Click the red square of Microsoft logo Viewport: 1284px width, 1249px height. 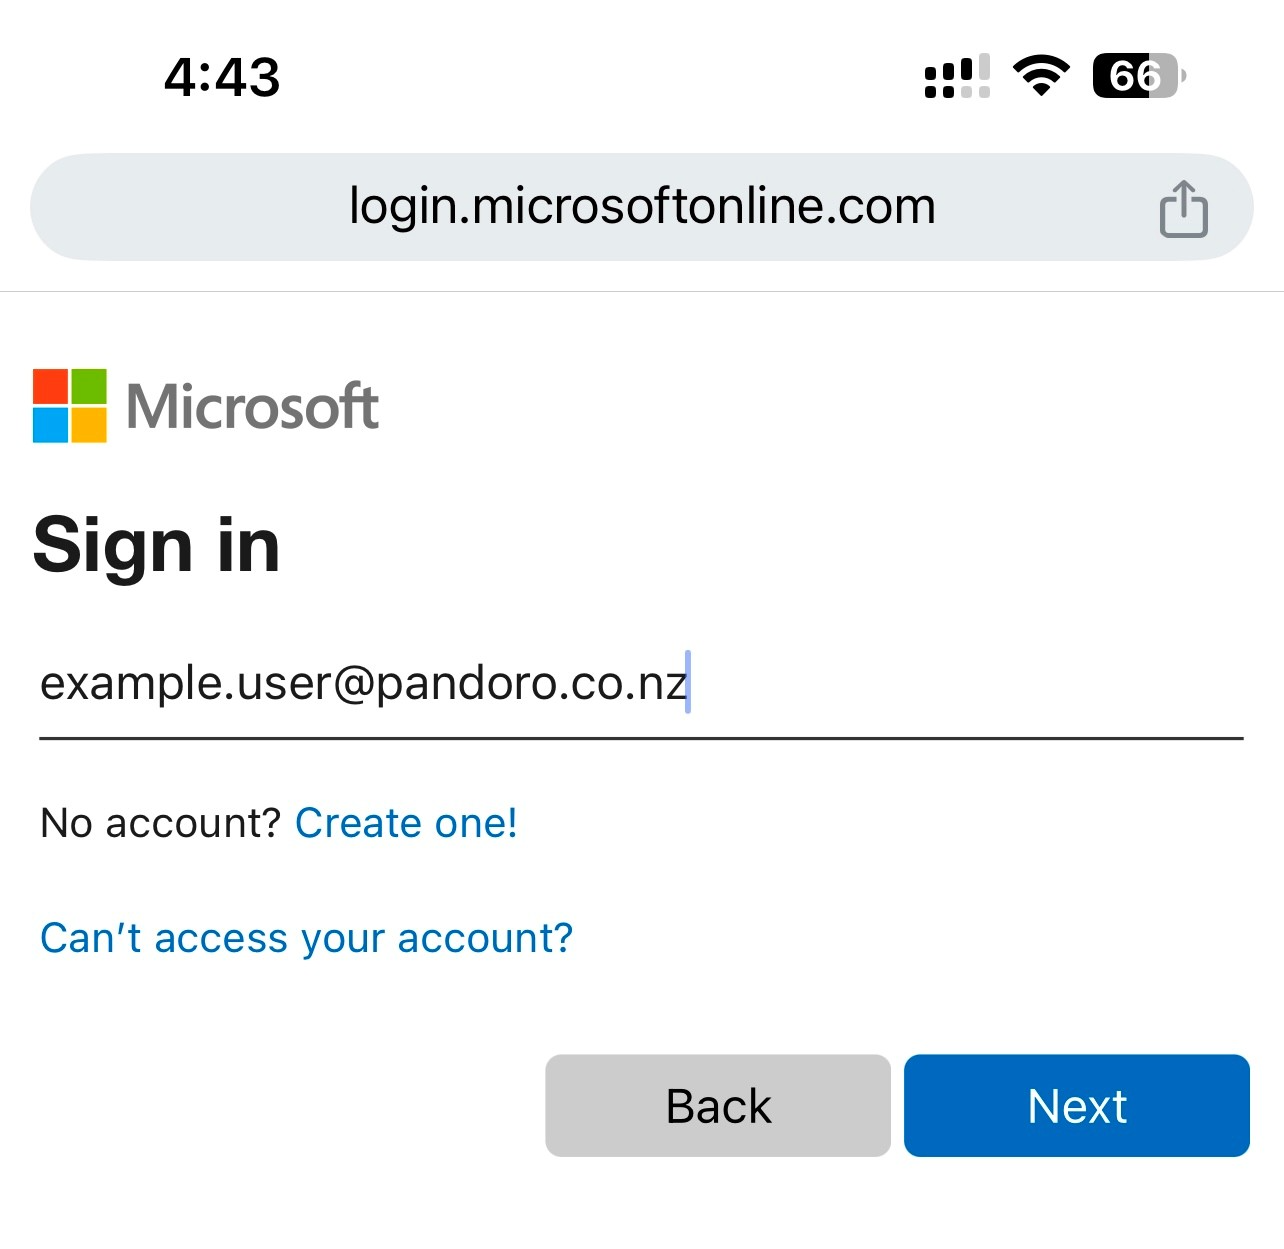(50, 386)
